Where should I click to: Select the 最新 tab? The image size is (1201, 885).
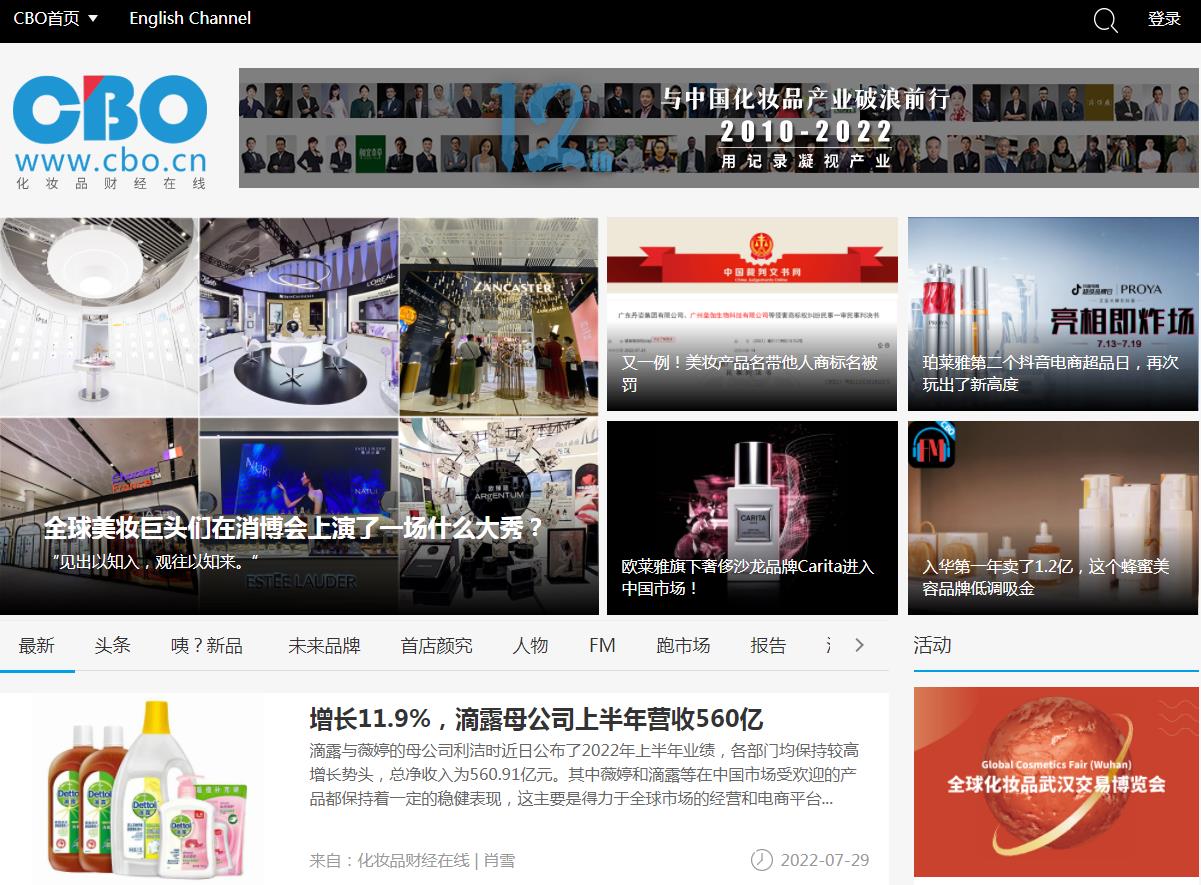pos(37,646)
